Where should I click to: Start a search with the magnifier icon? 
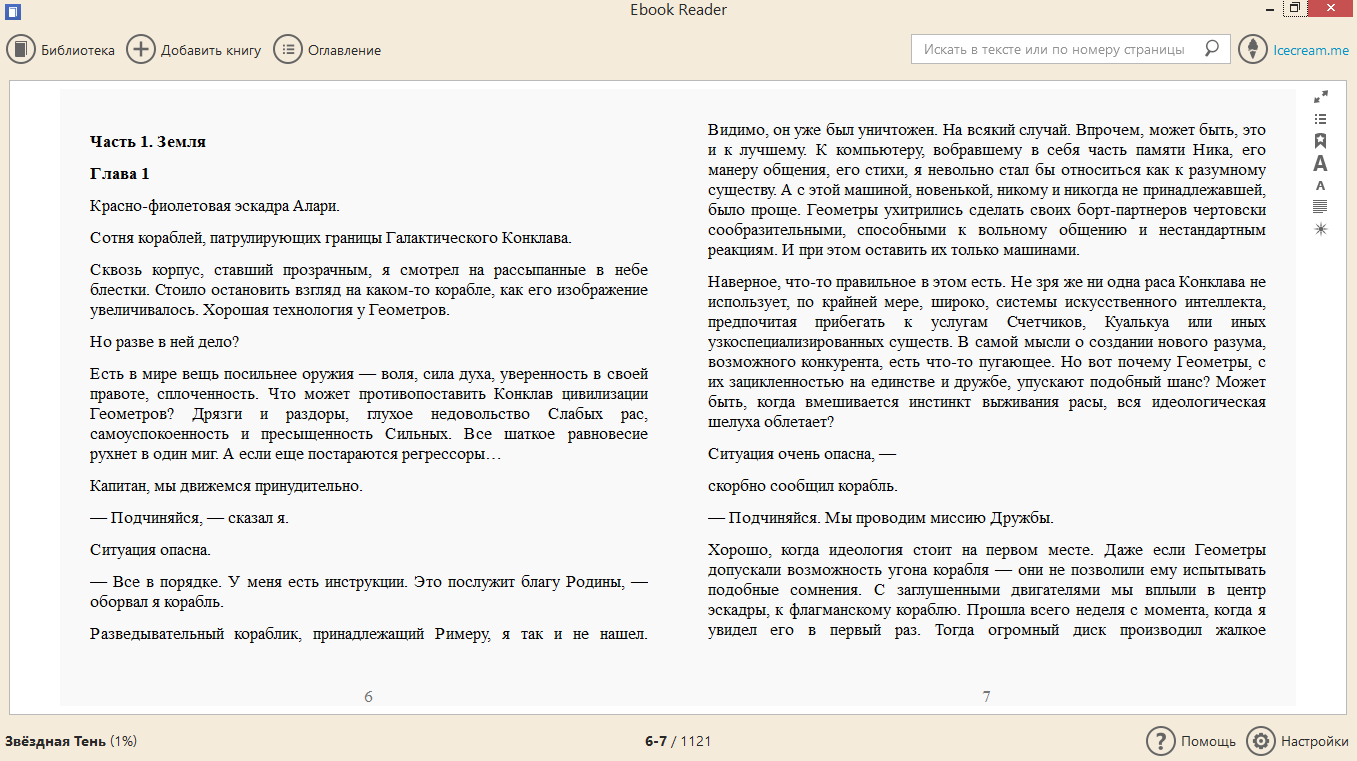[x=1211, y=48]
